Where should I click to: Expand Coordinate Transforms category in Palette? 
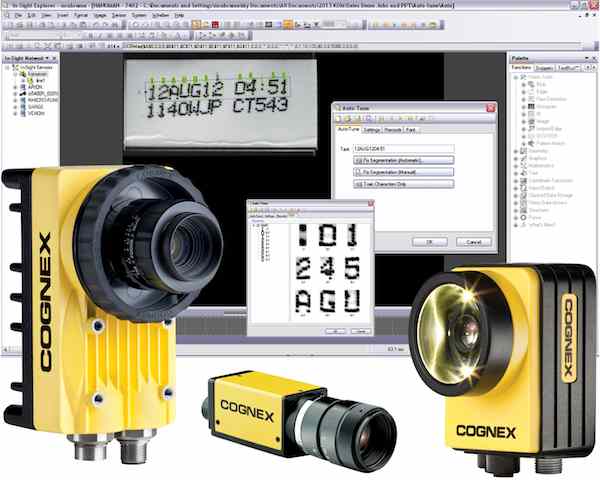click(x=515, y=180)
